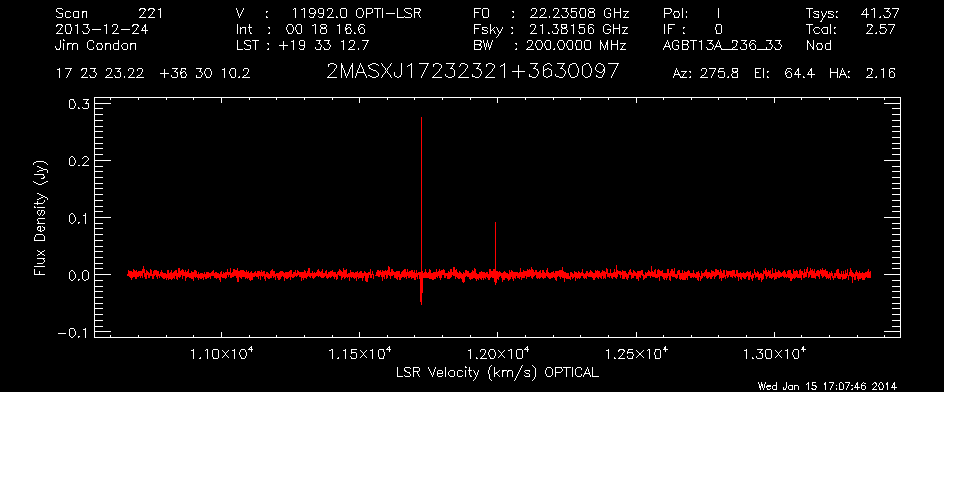Viewport: 962px width, 490px height.
Task: Click F0 frequency 22.23508 GHz
Action: pos(579,13)
